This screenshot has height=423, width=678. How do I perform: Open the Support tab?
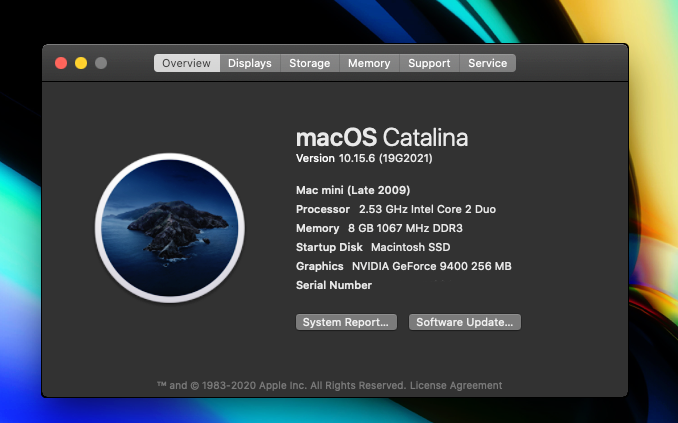pos(429,63)
